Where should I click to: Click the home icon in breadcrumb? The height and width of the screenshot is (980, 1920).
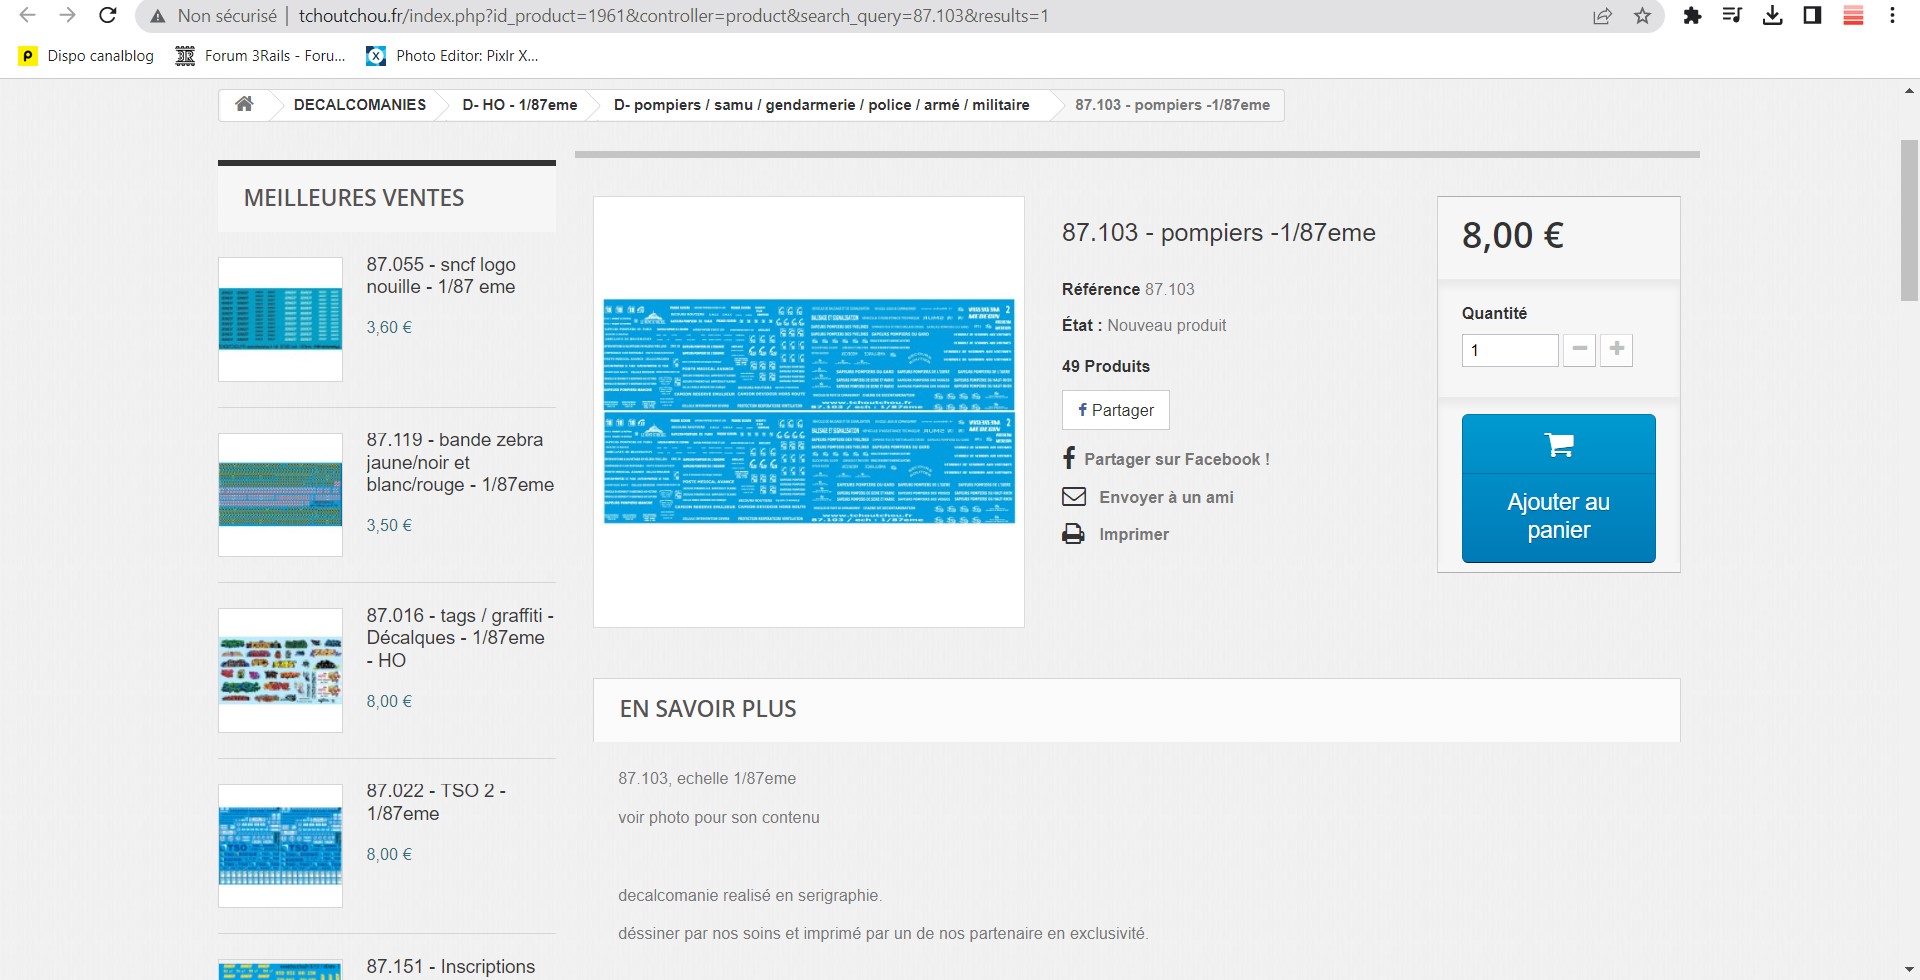click(x=244, y=105)
